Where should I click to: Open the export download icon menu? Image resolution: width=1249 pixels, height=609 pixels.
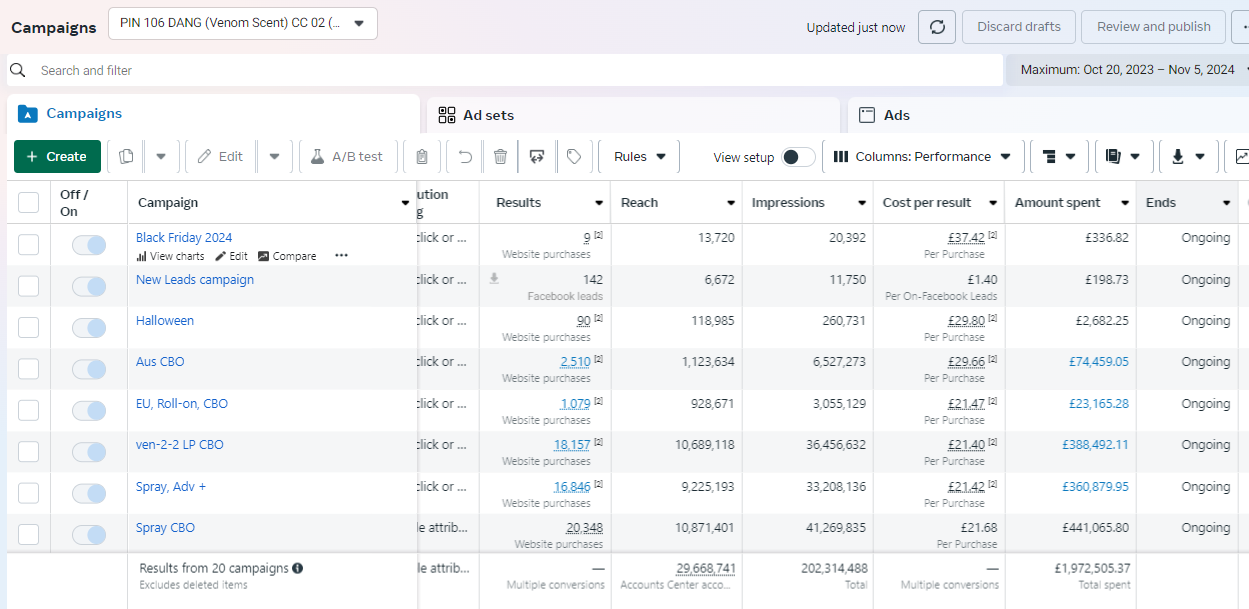tap(1187, 157)
